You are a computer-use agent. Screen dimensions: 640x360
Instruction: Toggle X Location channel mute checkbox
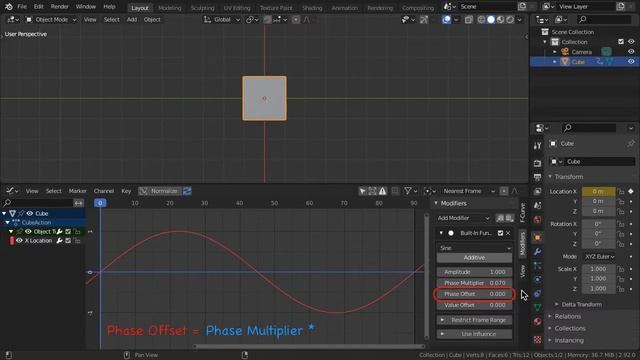tap(68, 241)
